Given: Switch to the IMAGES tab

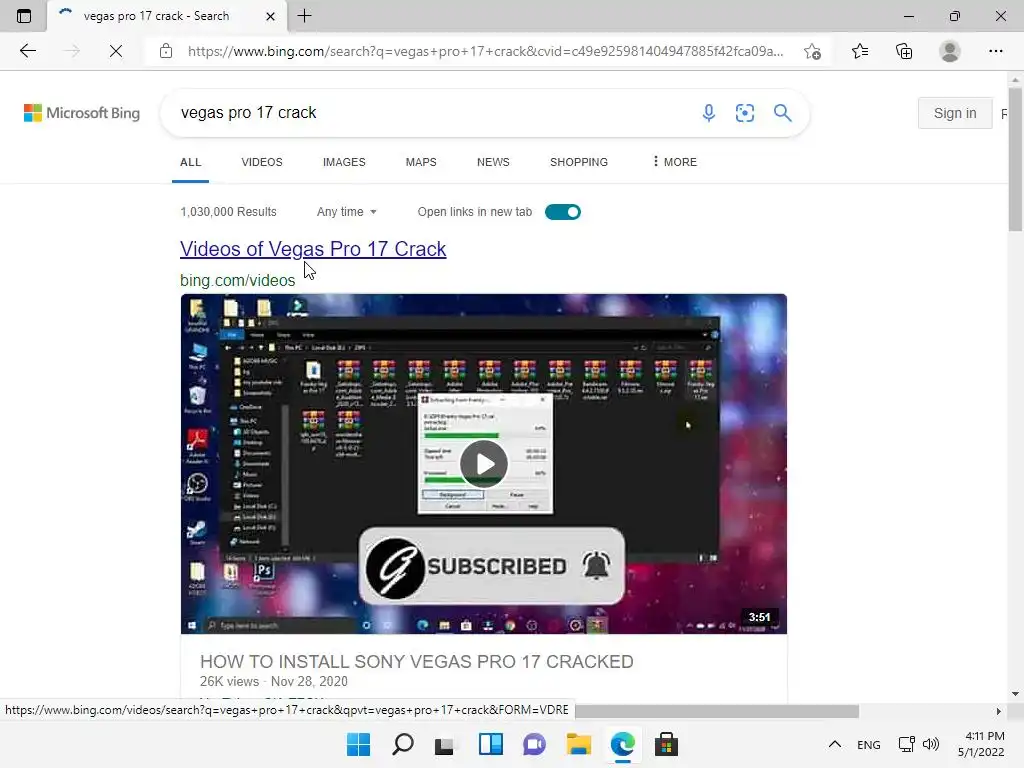Looking at the screenshot, I should (x=344, y=162).
